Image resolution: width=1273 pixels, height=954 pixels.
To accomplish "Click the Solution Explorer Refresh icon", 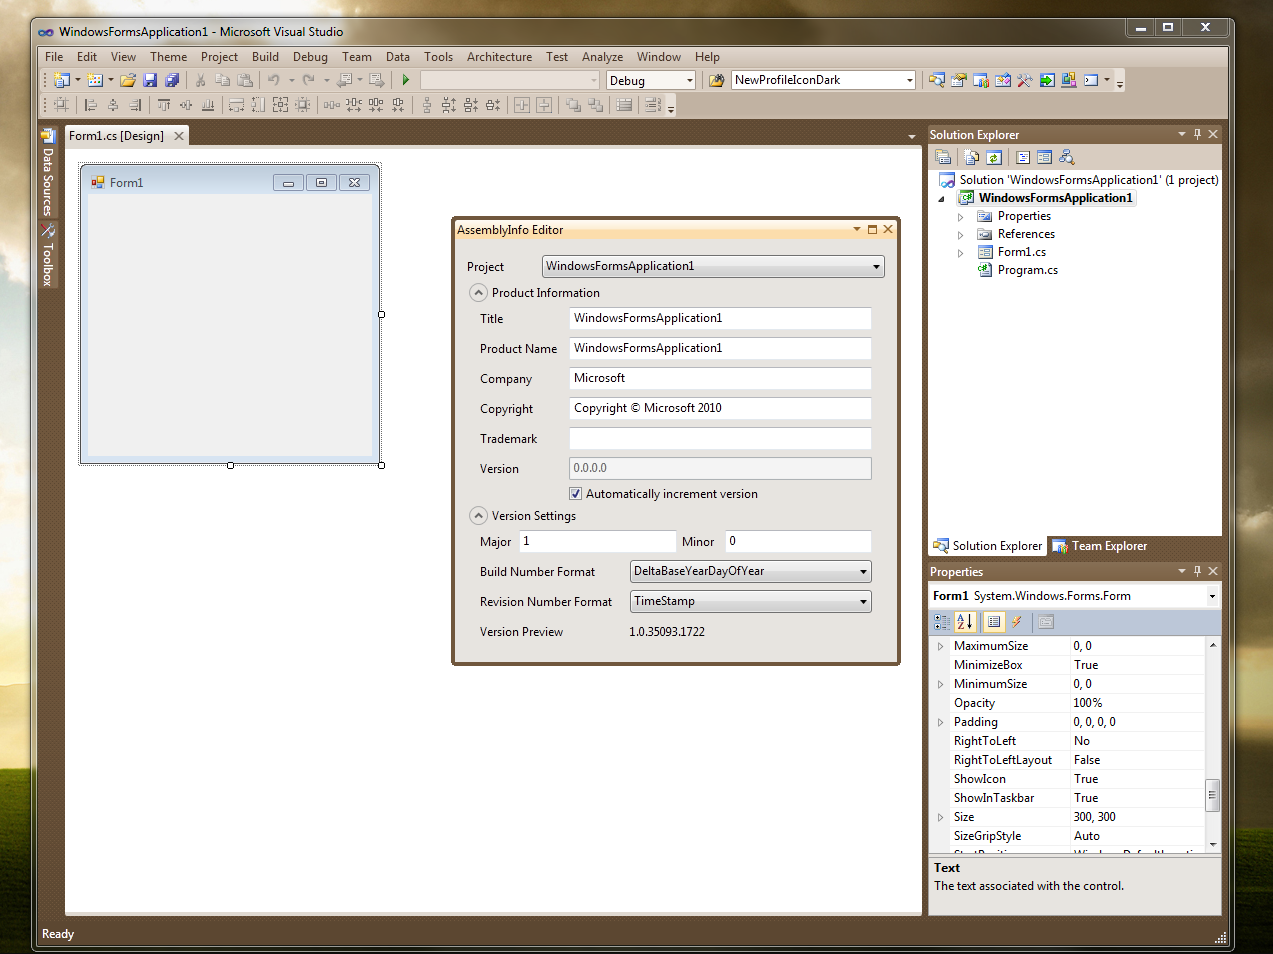I will 993,157.
